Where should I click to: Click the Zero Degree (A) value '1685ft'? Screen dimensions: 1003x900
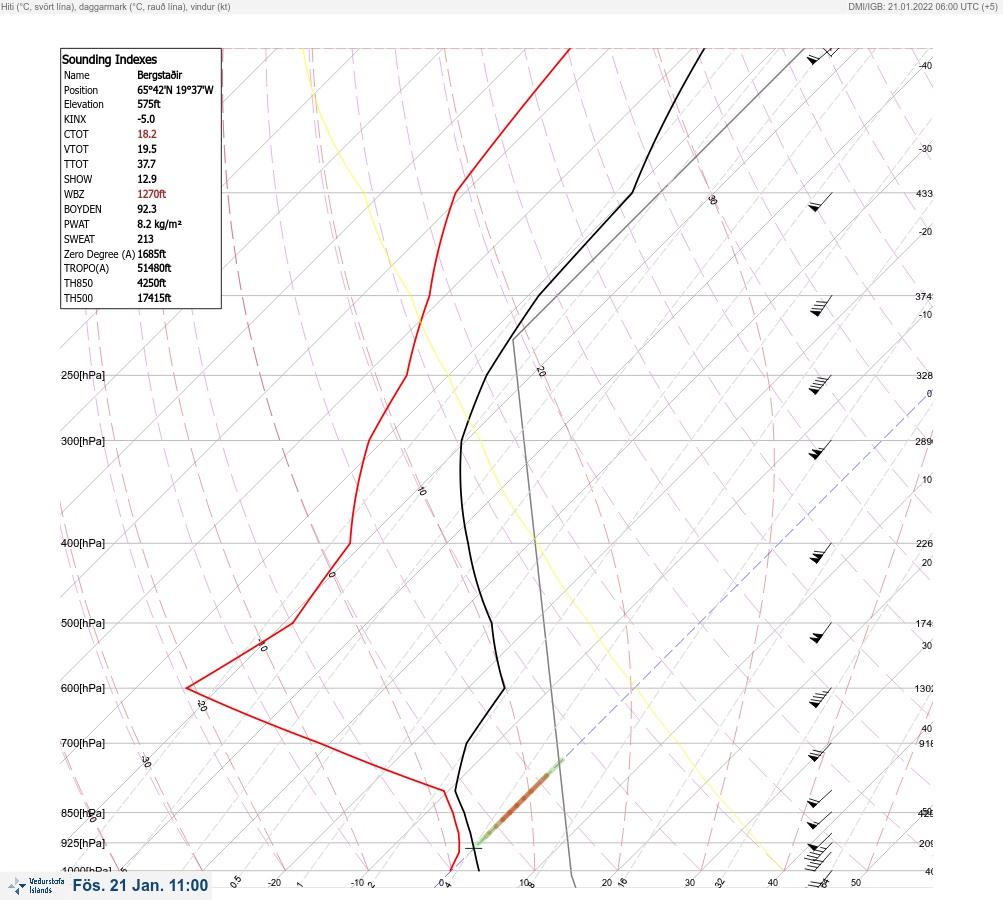152,254
